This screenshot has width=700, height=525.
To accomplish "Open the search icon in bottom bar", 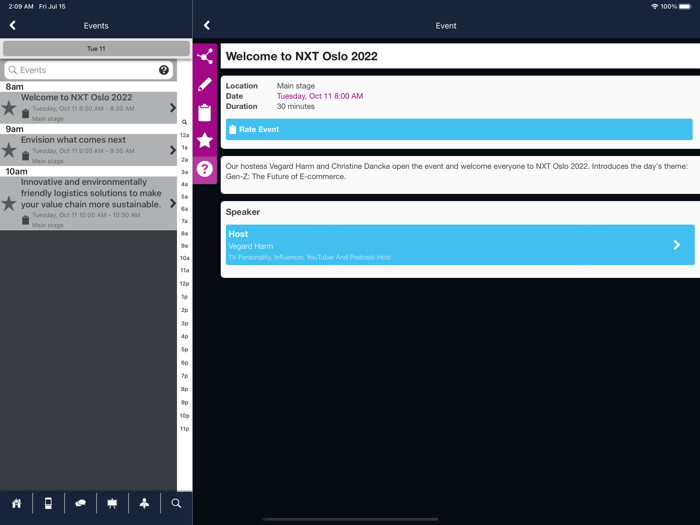I will [x=176, y=504].
